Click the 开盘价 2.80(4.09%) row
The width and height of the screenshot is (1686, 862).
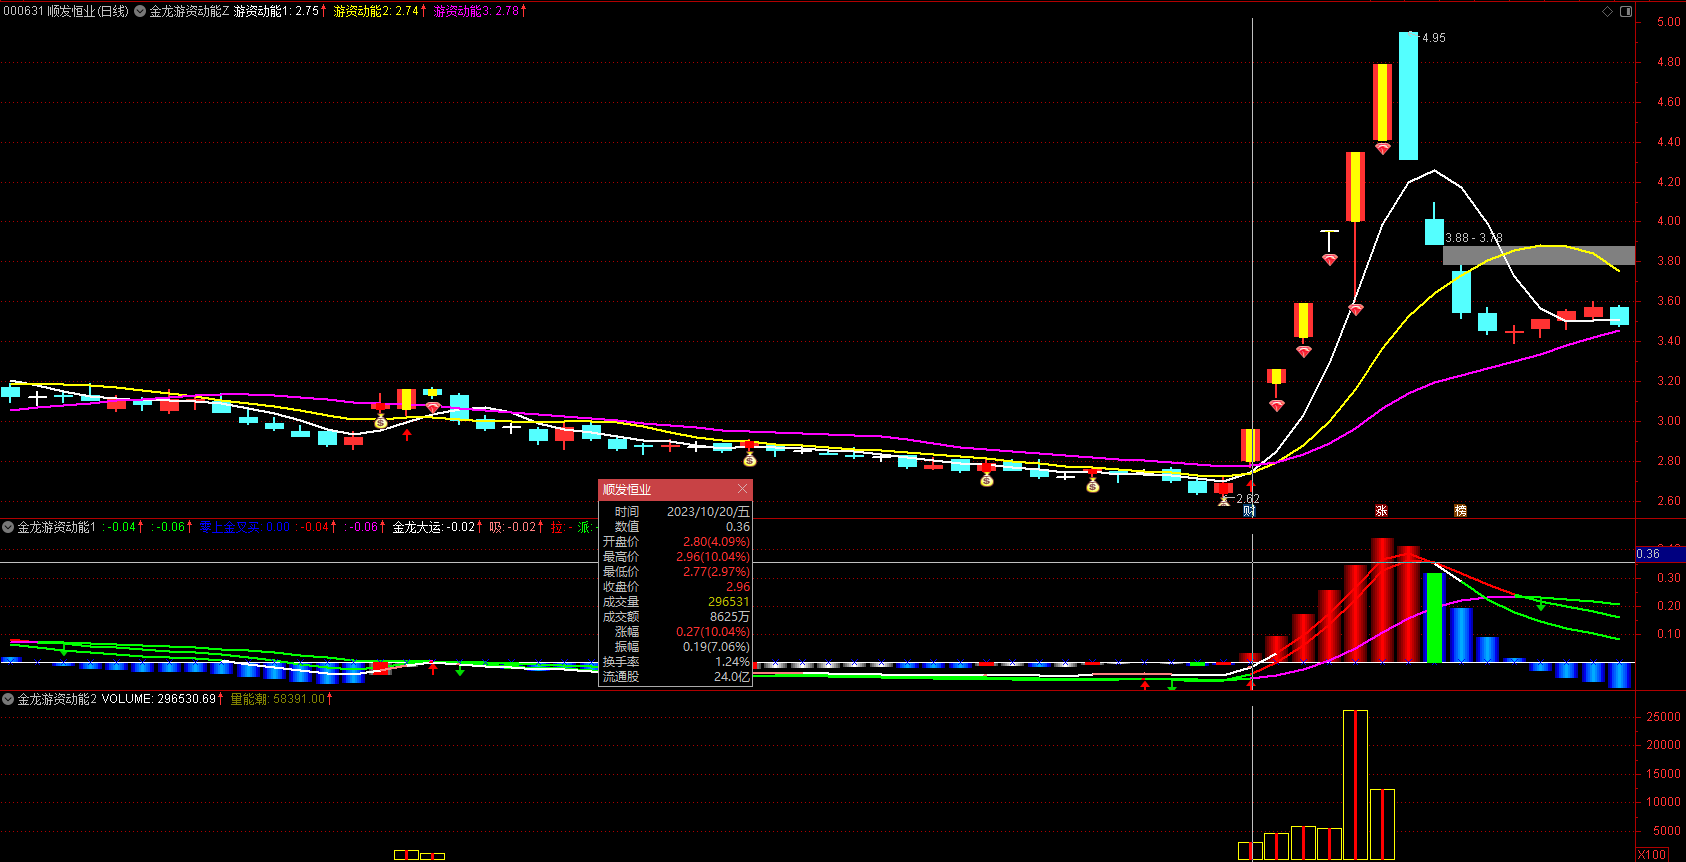[675, 542]
